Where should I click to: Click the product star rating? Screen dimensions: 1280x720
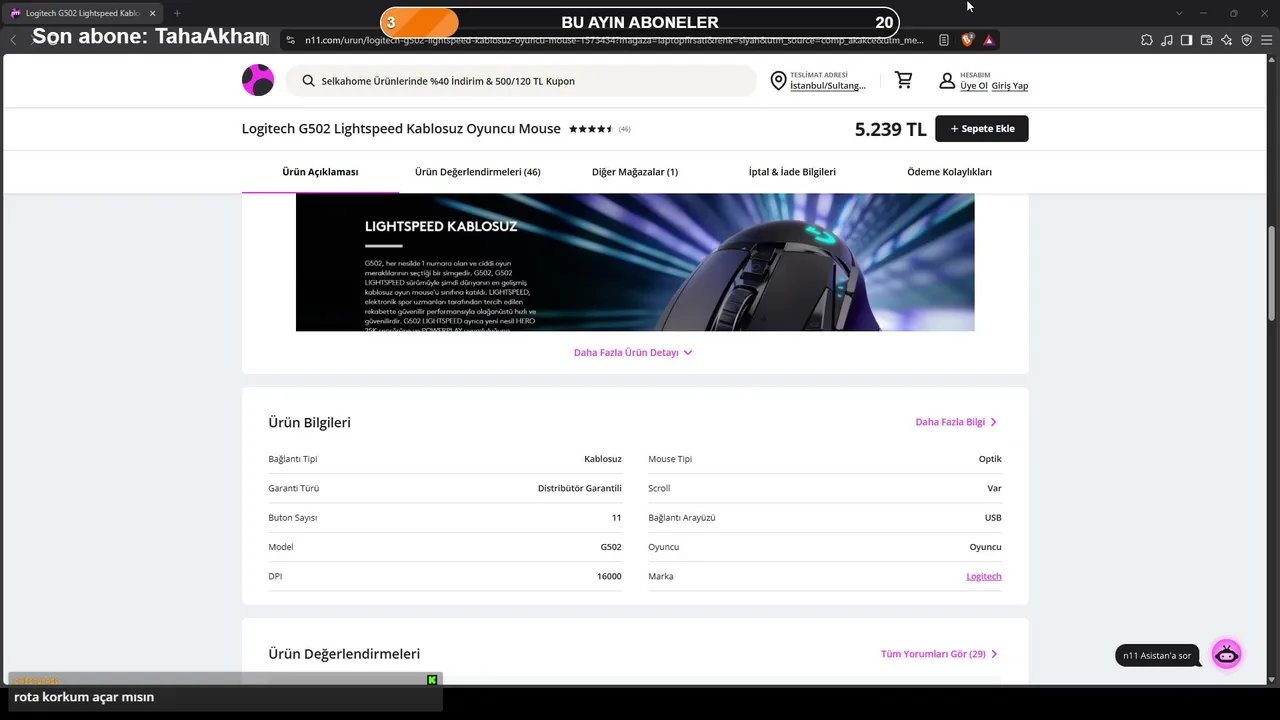tap(591, 129)
